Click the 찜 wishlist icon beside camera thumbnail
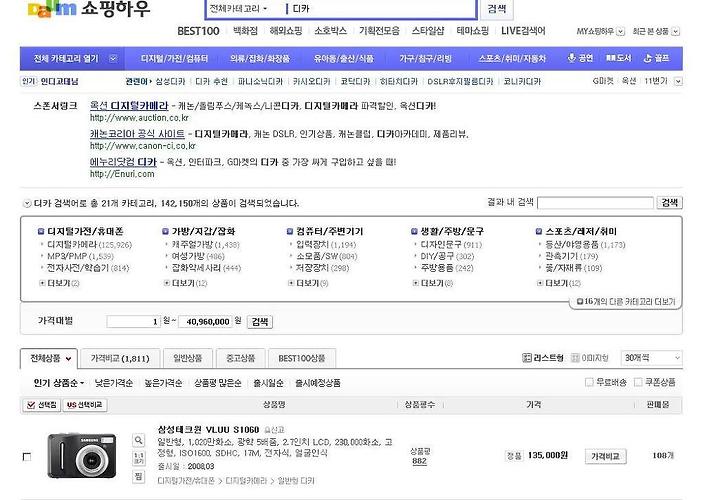 (138, 476)
